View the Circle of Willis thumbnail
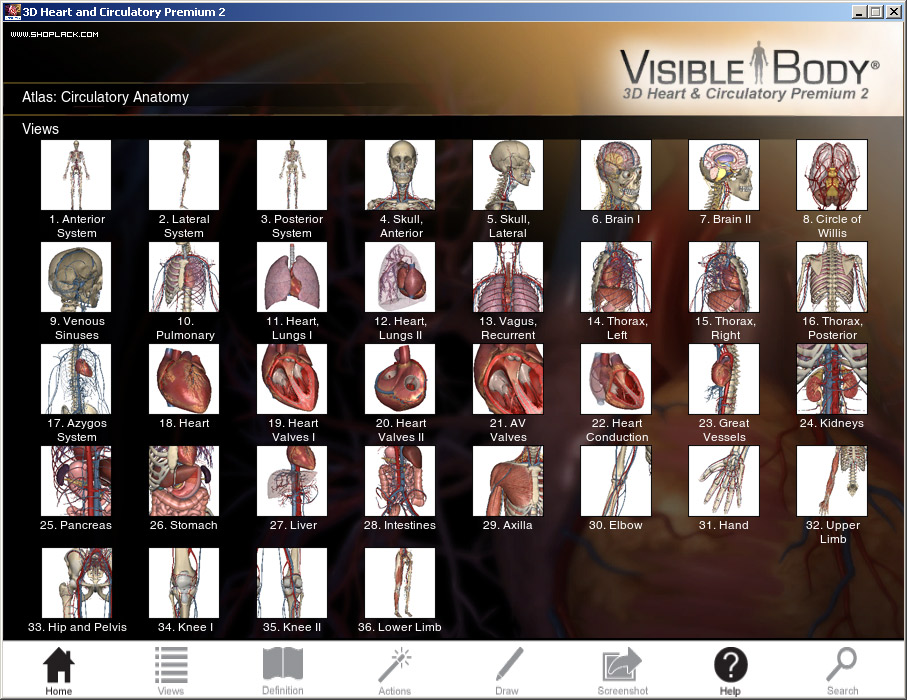The height and width of the screenshot is (700, 907). 832,175
